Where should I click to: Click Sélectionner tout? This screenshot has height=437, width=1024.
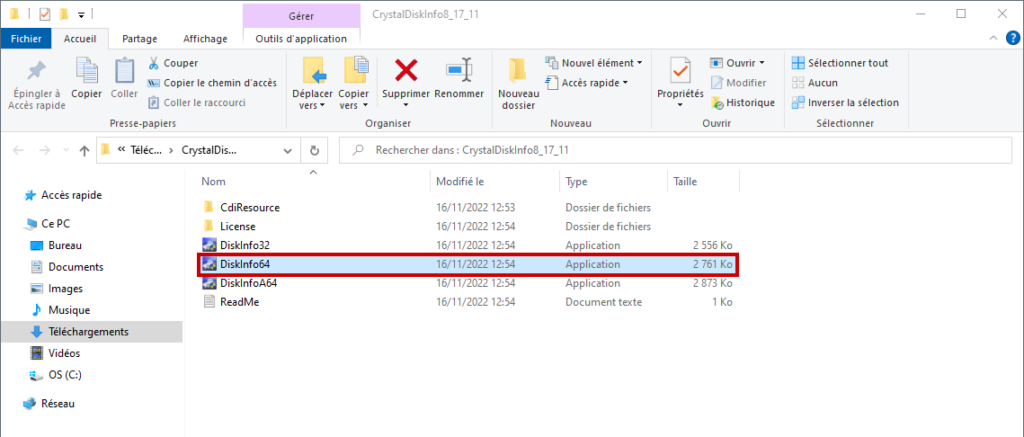(x=840, y=63)
